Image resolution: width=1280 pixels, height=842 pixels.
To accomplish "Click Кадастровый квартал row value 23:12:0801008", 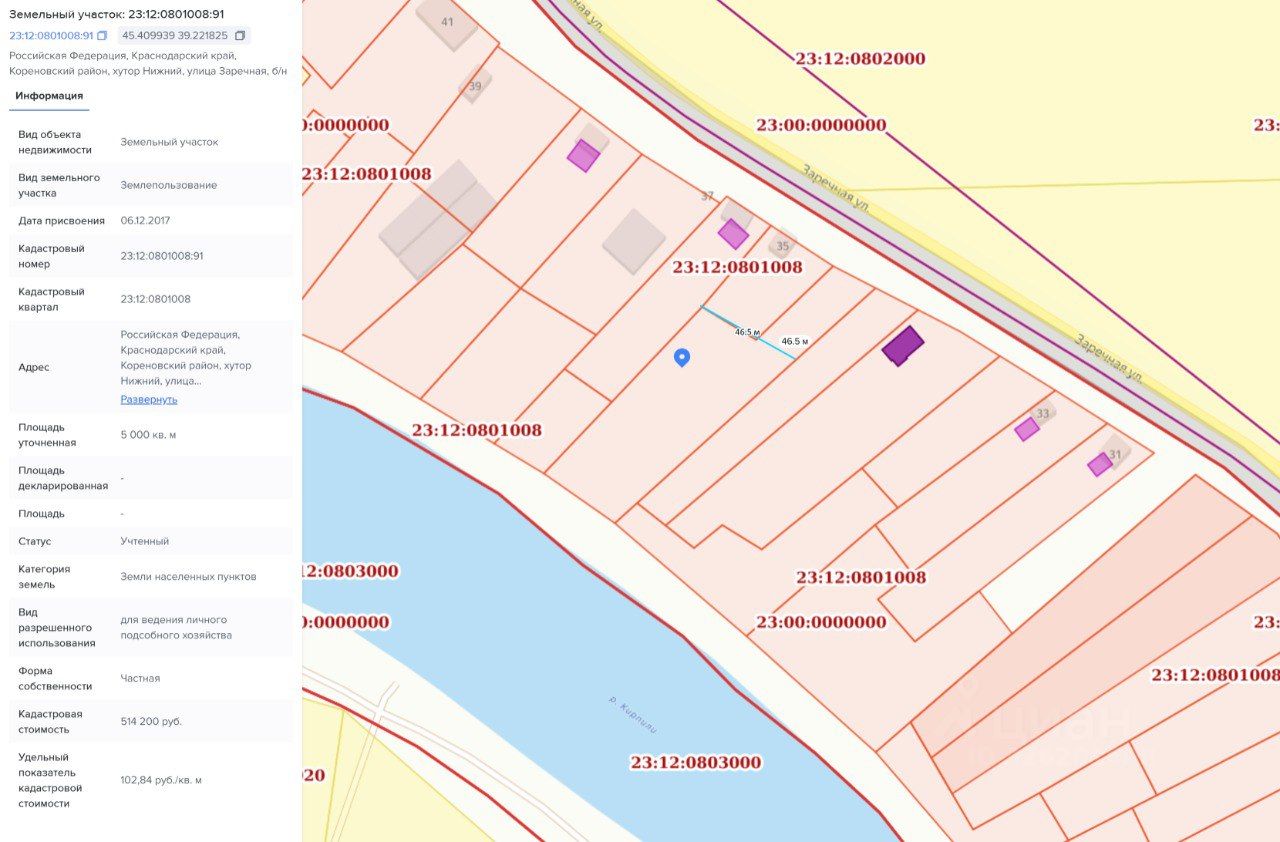I will pyautogui.click(x=156, y=299).
